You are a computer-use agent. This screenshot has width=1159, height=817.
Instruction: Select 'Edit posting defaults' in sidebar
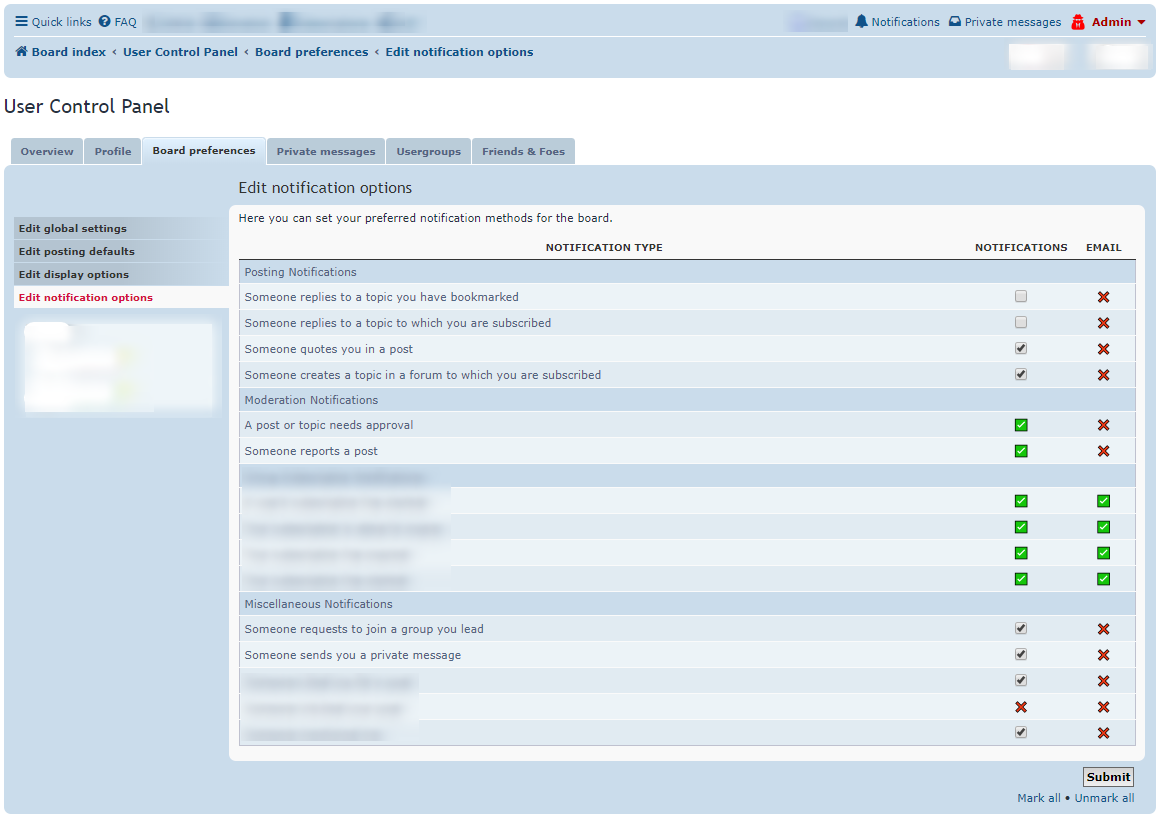(x=77, y=252)
